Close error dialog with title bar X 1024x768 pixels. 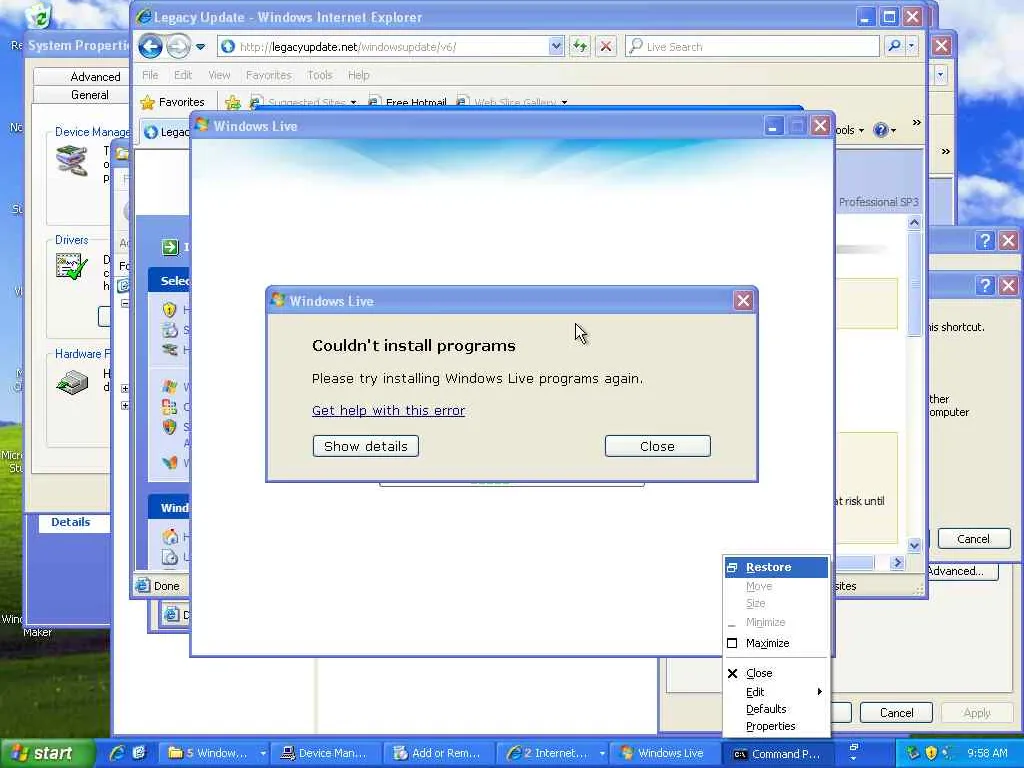coord(743,300)
